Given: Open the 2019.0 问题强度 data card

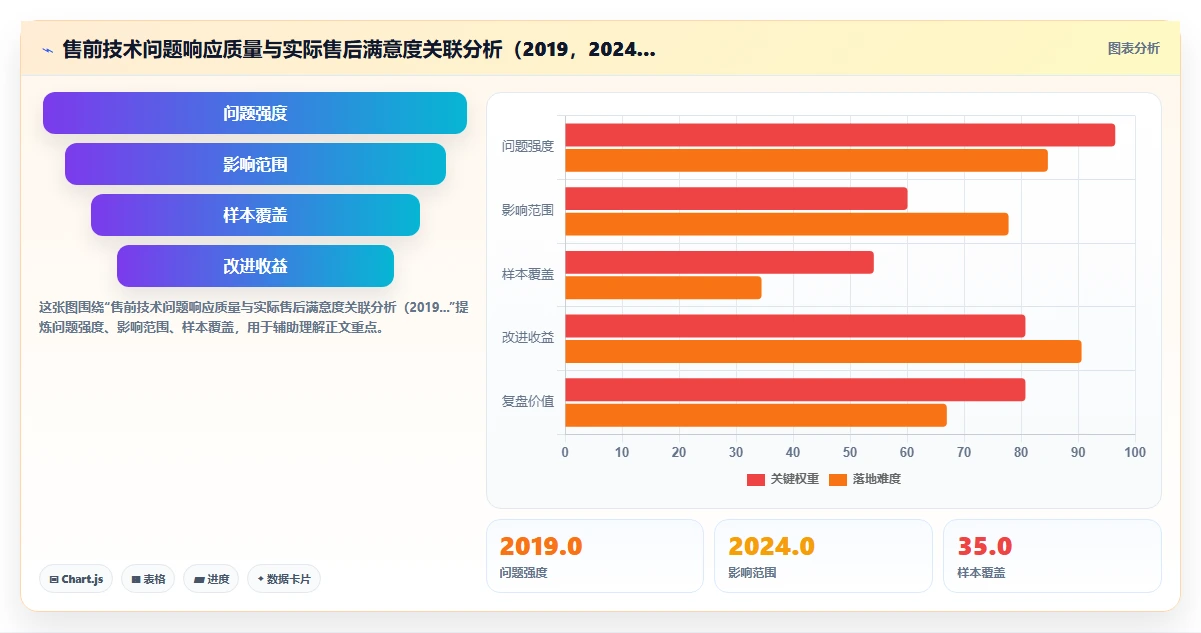Looking at the screenshot, I should pos(595,556).
